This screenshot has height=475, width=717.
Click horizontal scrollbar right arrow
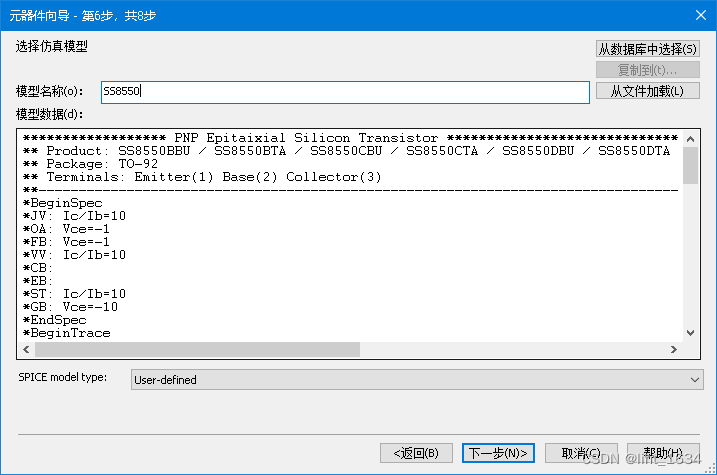pyautogui.click(x=674, y=349)
